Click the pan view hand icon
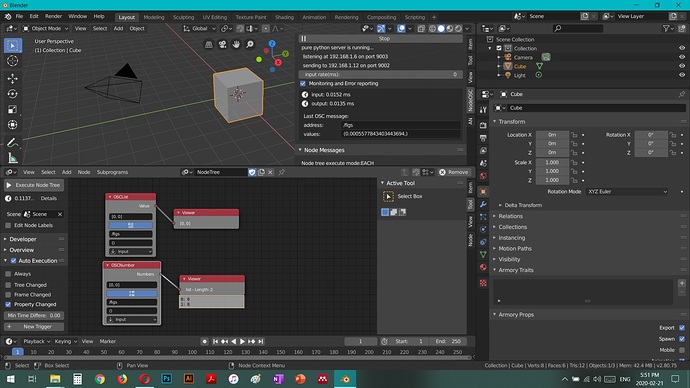Screen dimensions: 690x388 pos(236,44)
